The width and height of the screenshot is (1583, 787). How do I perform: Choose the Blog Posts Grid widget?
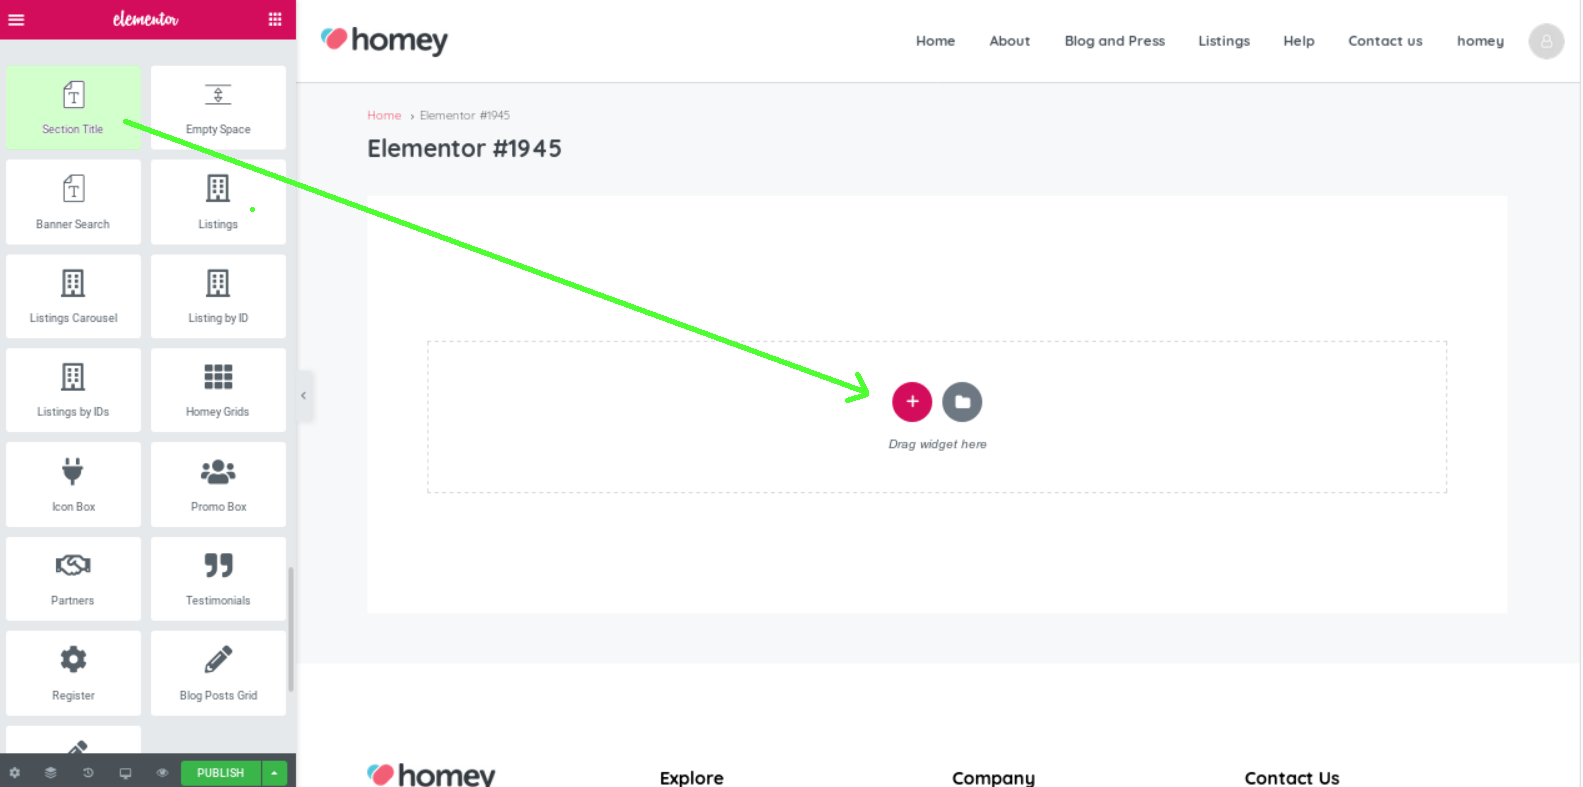(218, 673)
